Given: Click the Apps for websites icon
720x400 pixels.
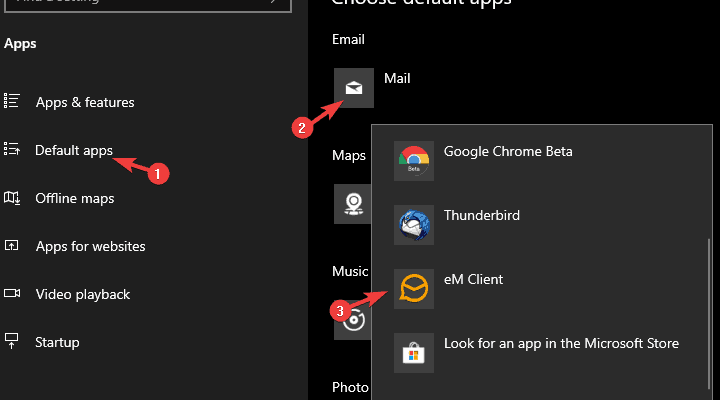Looking at the screenshot, I should [x=11, y=245].
